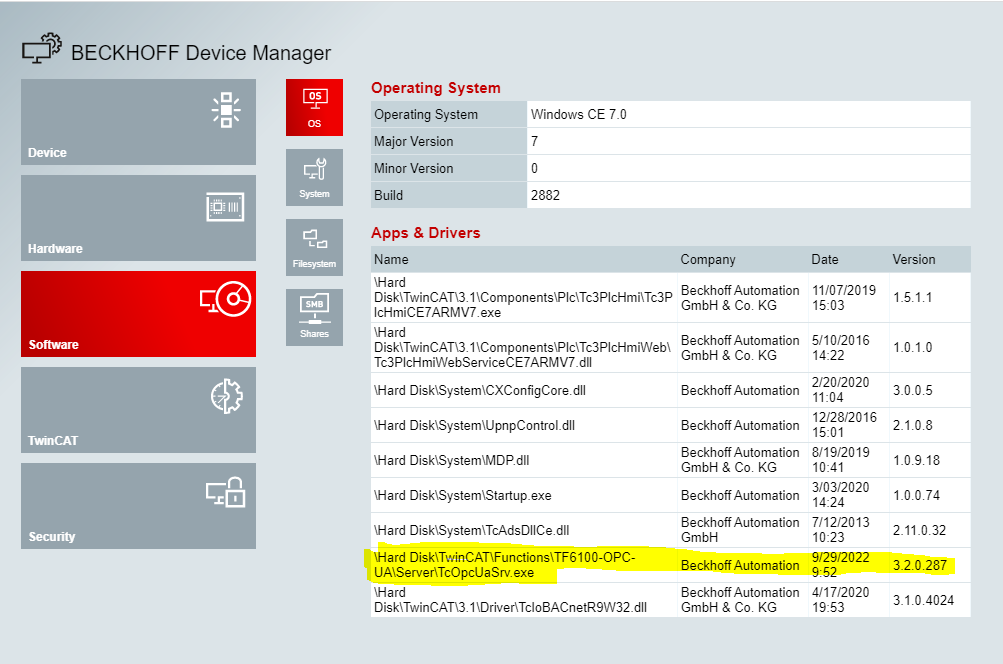Click date 3/03/2020 14:24
1003x664 pixels.
click(x=840, y=495)
